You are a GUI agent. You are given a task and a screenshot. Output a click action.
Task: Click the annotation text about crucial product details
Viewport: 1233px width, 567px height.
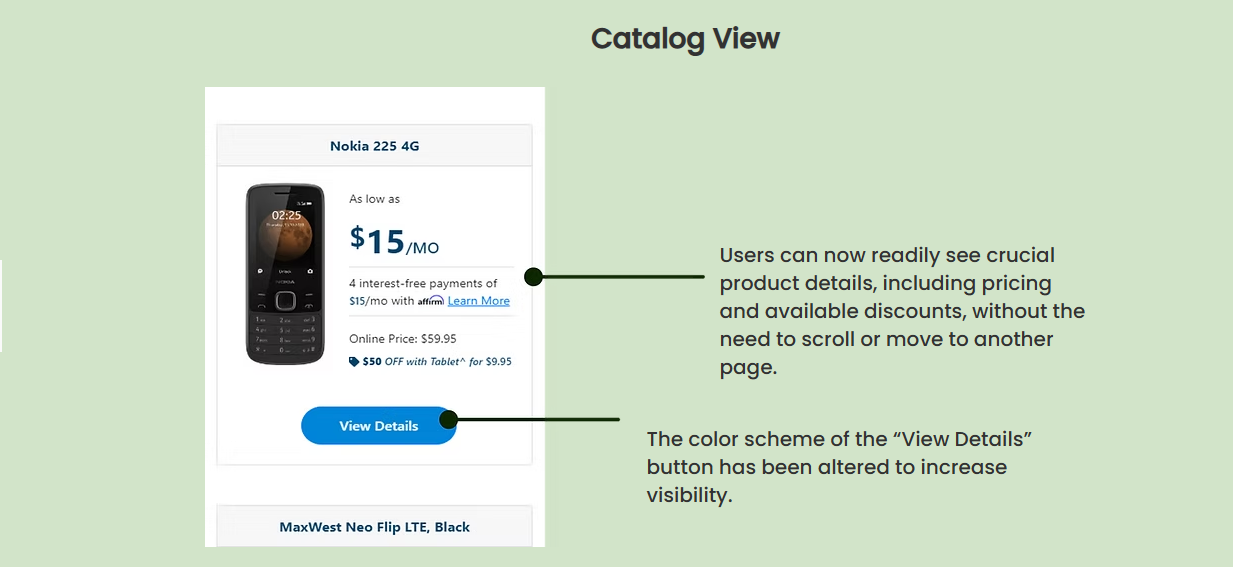pos(900,311)
